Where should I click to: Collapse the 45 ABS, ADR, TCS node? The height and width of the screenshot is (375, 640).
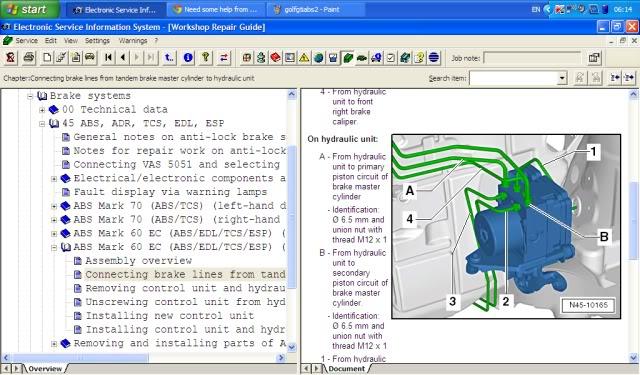click(x=42, y=124)
